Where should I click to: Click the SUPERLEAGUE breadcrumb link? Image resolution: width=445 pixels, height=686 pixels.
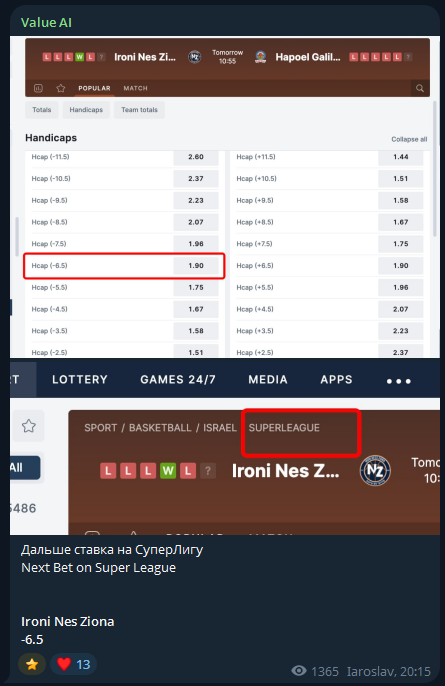[284, 427]
